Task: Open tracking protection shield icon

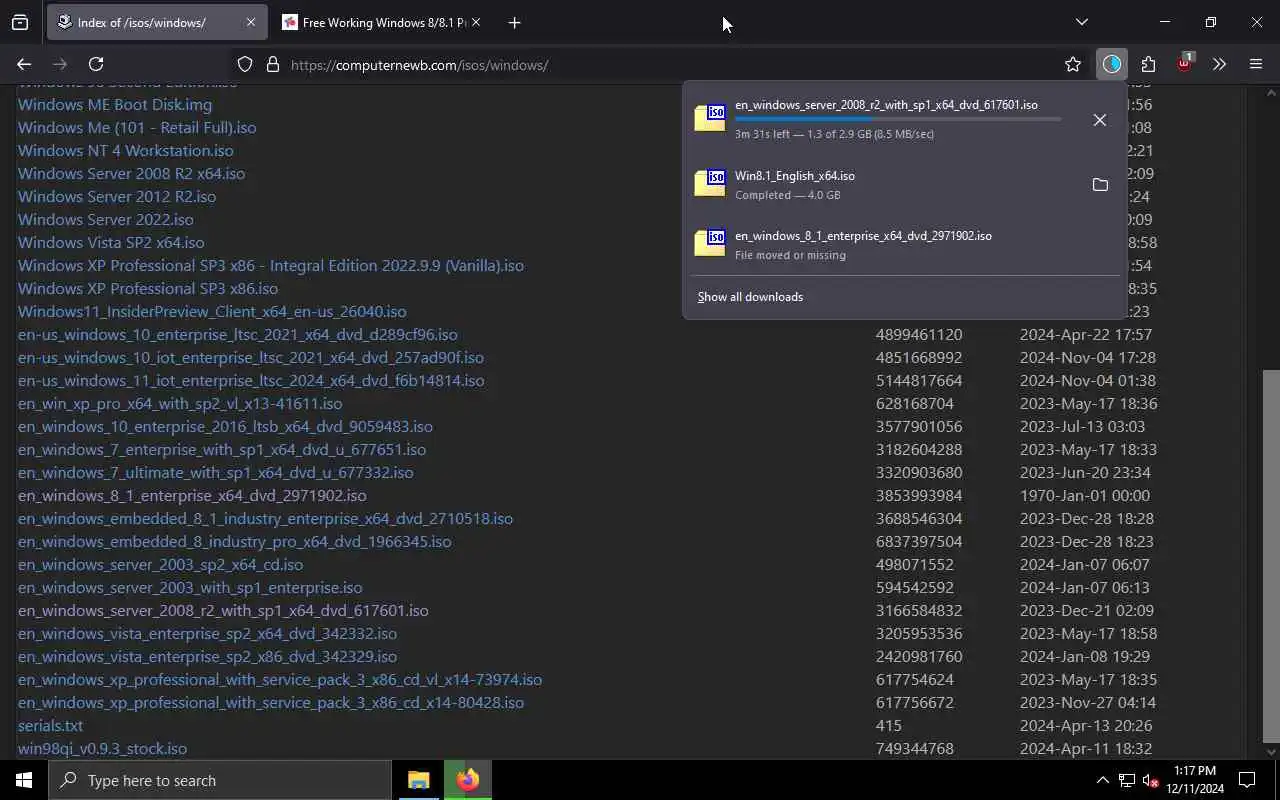Action: pyautogui.click(x=245, y=64)
